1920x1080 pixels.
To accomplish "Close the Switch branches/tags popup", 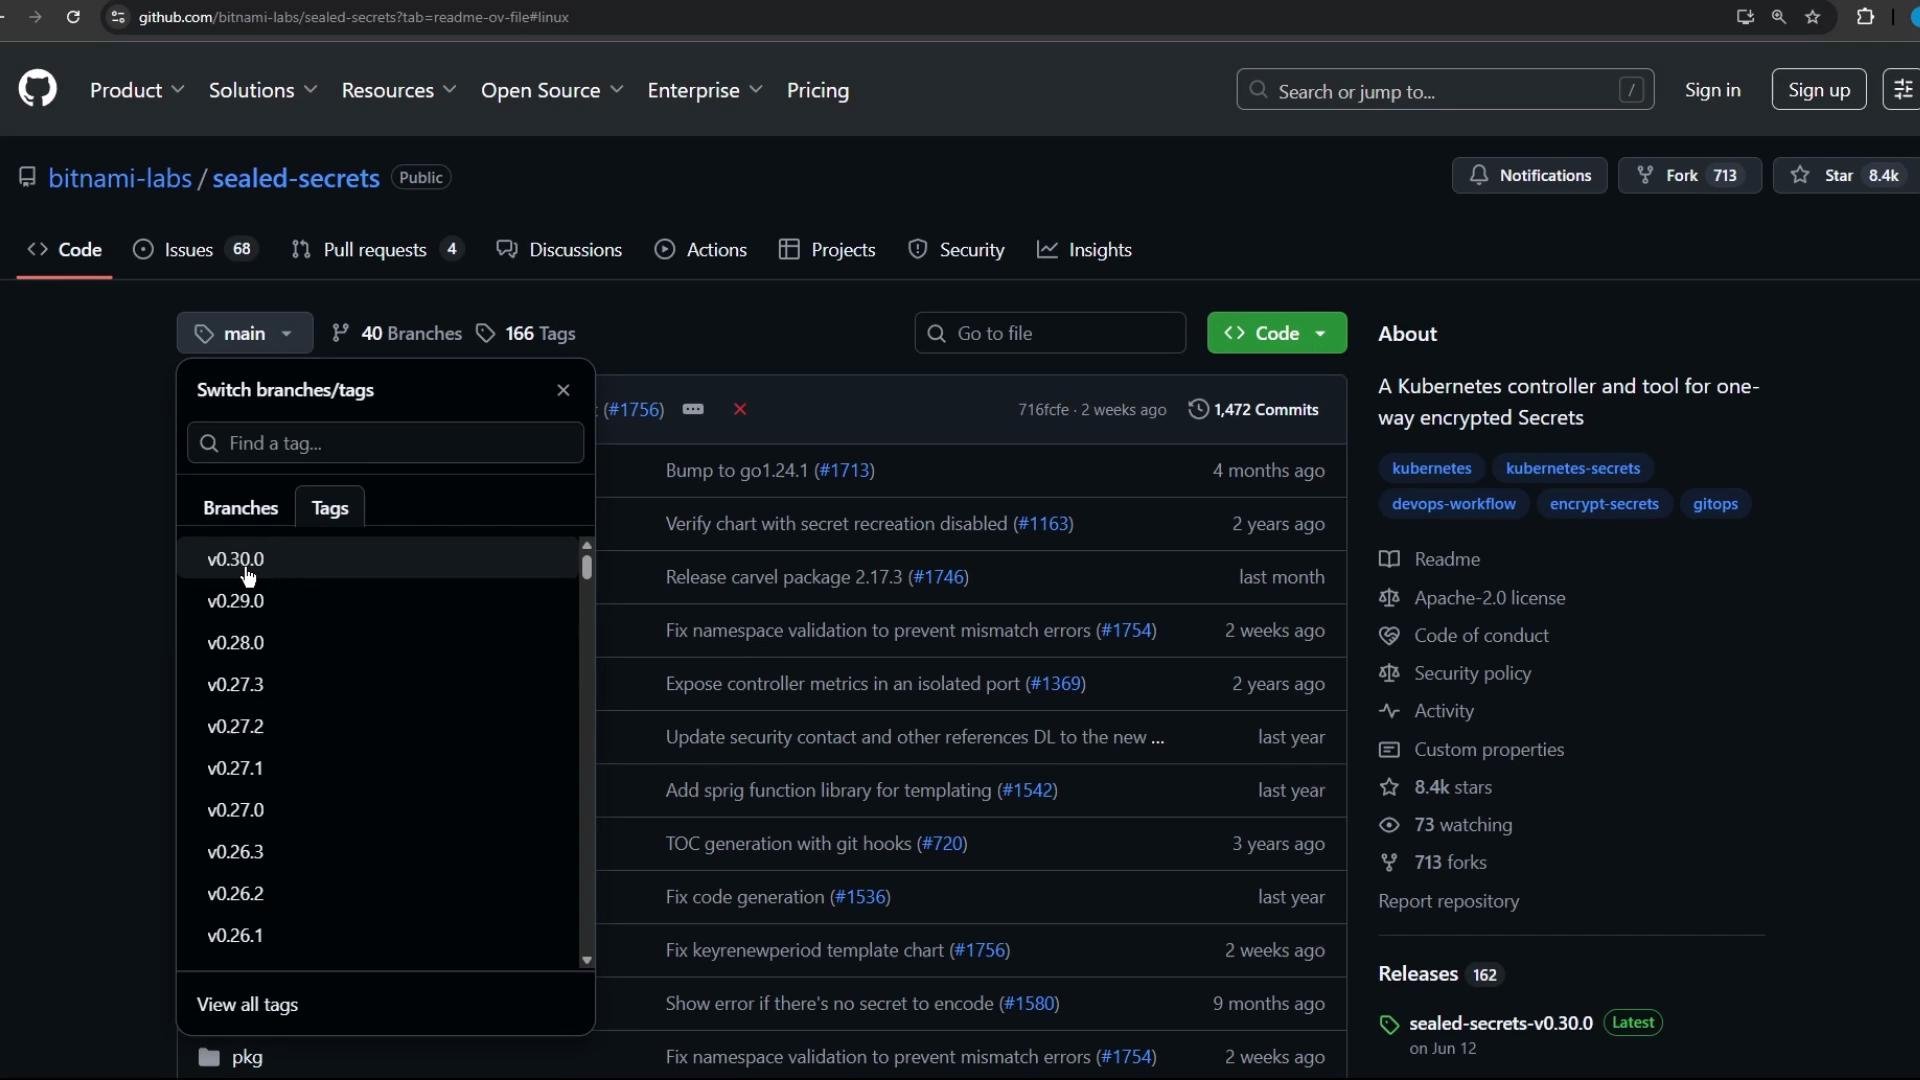I will (x=564, y=390).
